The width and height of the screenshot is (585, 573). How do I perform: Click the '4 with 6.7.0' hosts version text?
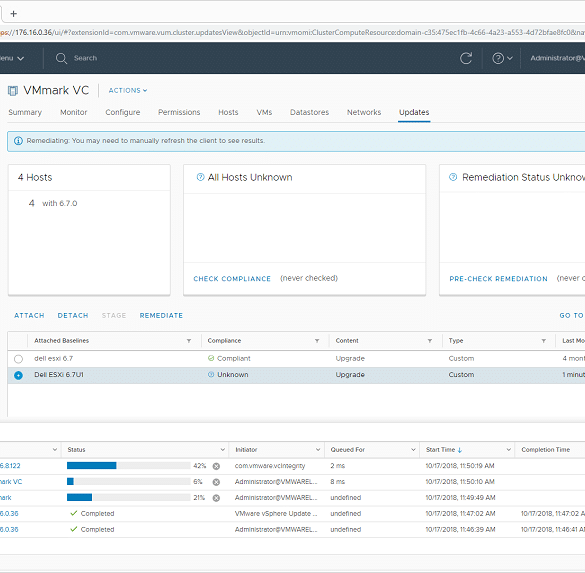point(53,203)
